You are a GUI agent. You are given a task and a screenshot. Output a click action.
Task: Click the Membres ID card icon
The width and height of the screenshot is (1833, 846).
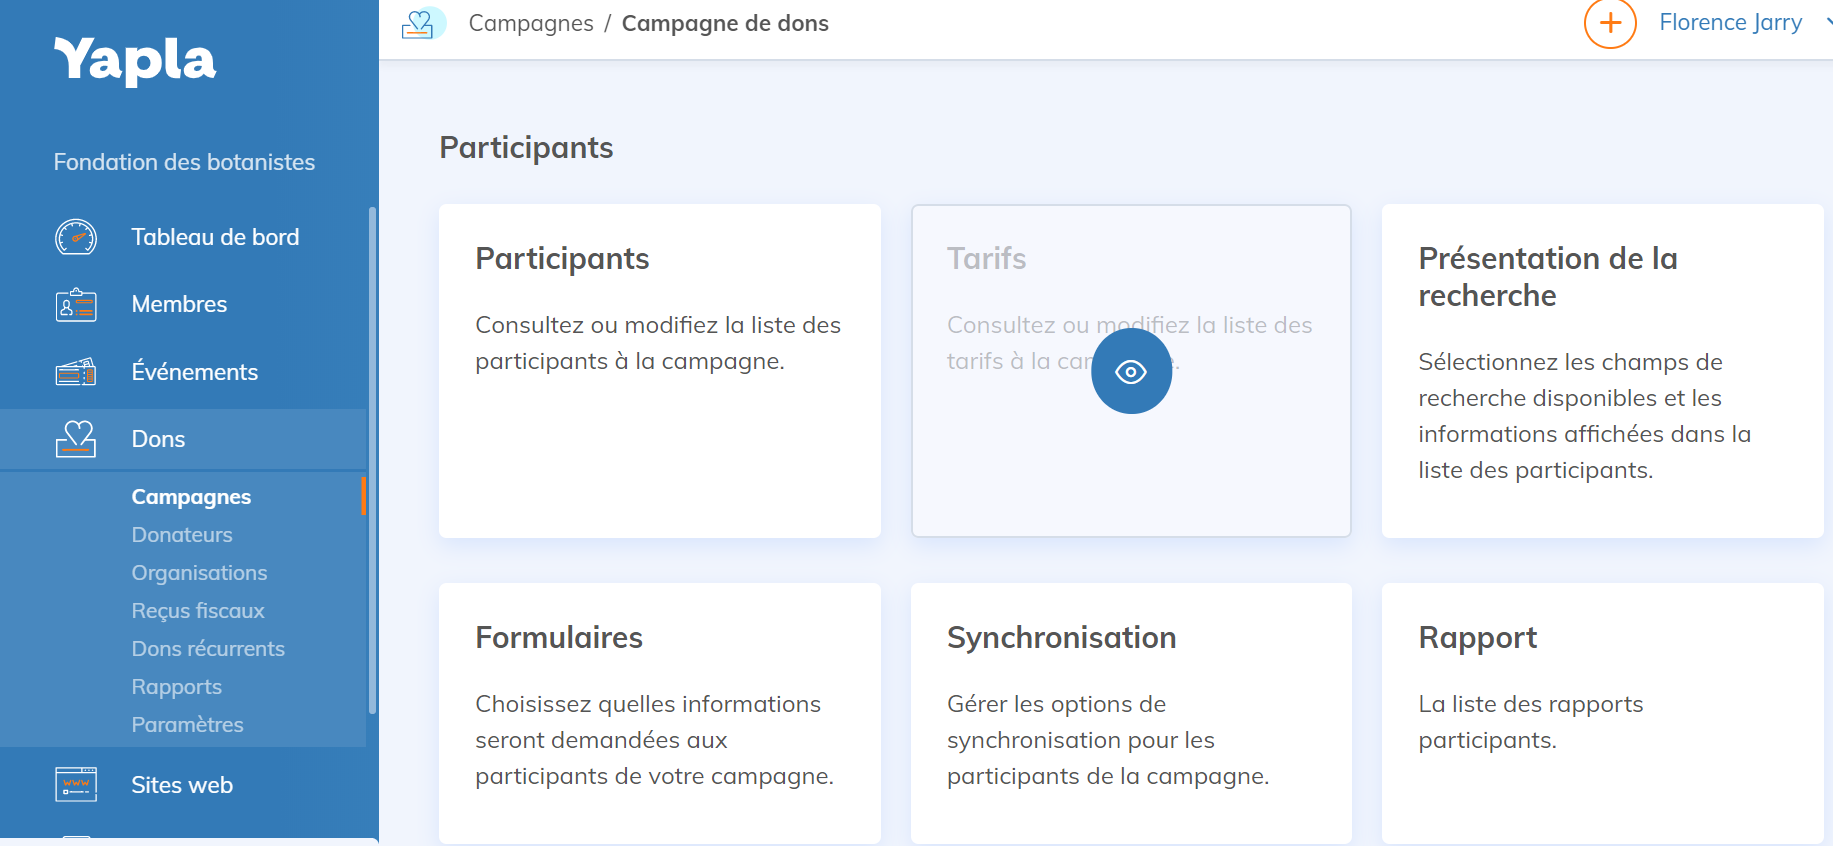coord(76,305)
